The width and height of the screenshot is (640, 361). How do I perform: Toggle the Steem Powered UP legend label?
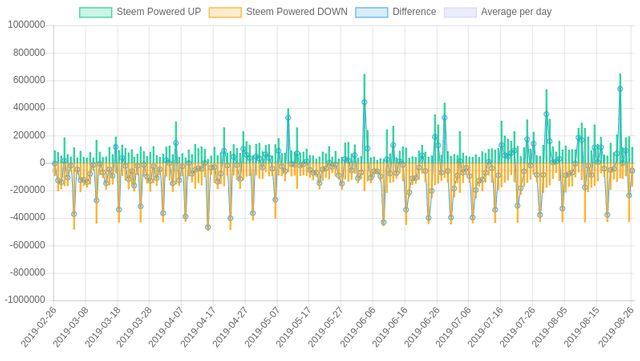point(159,12)
